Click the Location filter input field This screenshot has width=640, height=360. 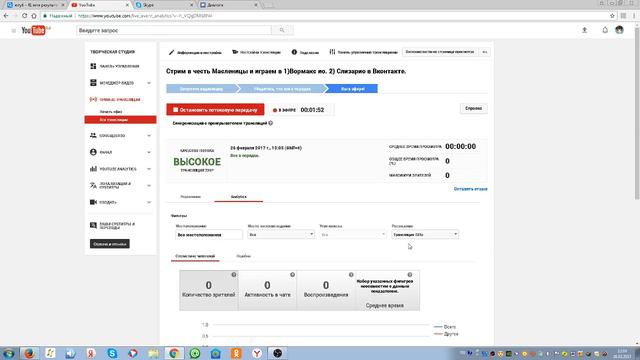(209, 235)
